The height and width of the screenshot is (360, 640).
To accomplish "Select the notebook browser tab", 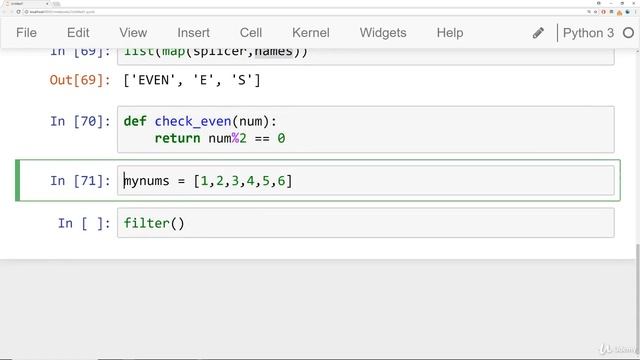I will coord(25,3).
